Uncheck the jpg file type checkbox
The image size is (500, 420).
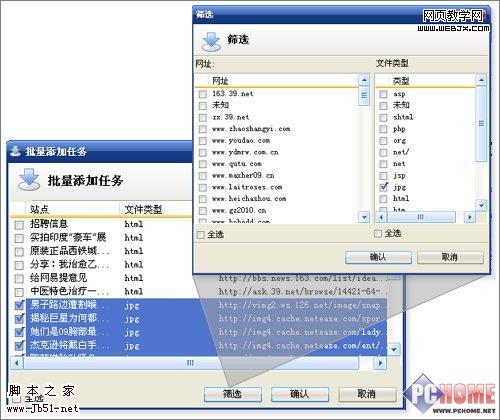pyautogui.click(x=384, y=187)
